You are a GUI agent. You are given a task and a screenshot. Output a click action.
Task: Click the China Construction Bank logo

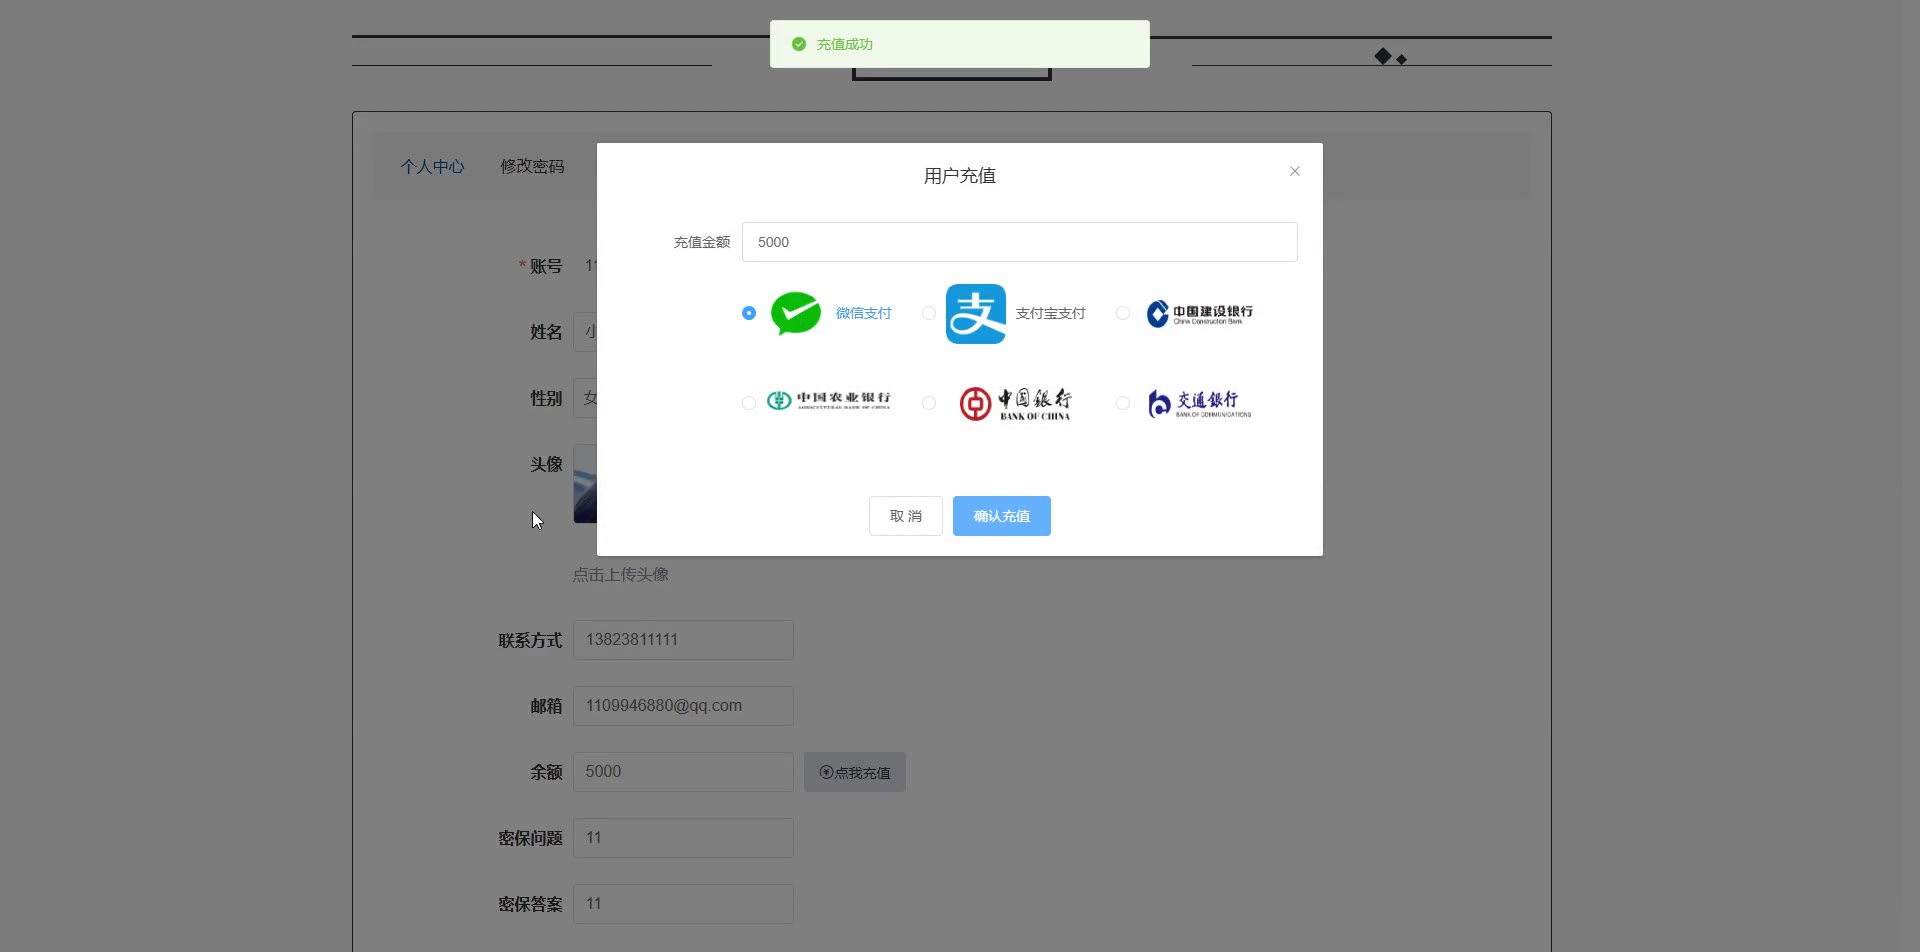click(x=1200, y=314)
